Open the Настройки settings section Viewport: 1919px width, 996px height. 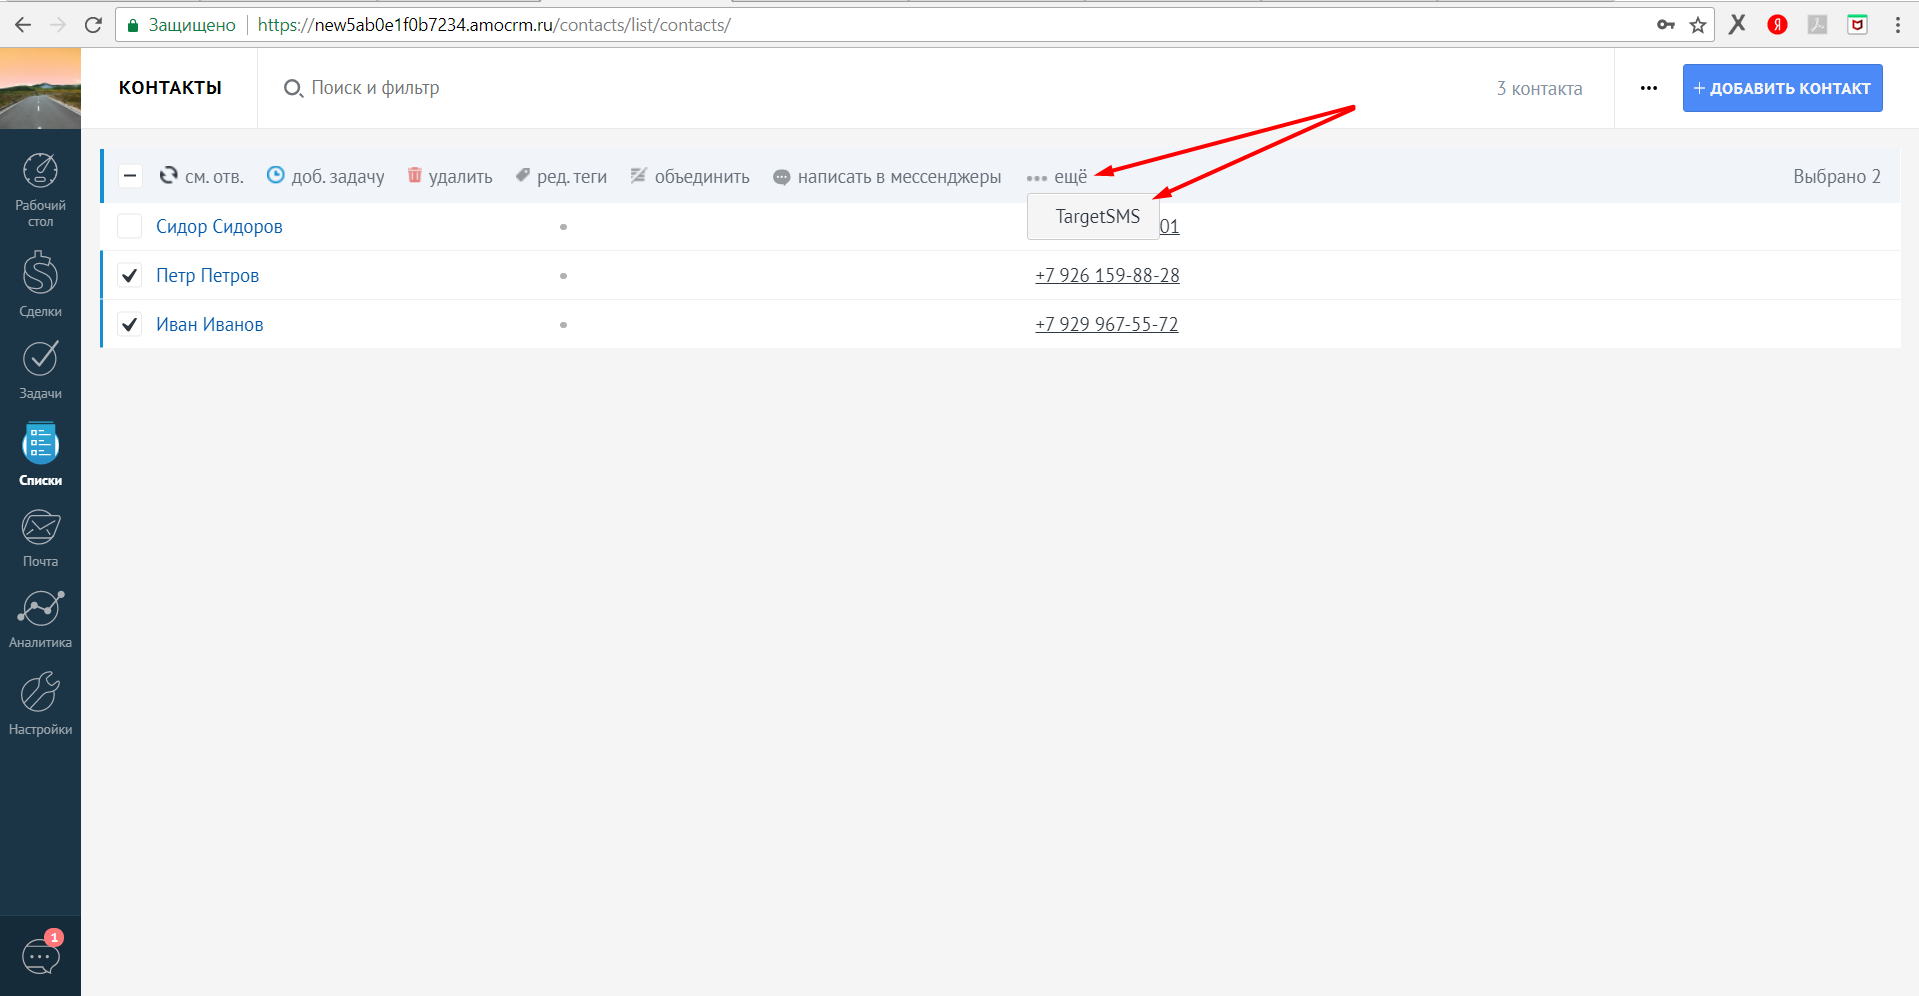(40, 704)
